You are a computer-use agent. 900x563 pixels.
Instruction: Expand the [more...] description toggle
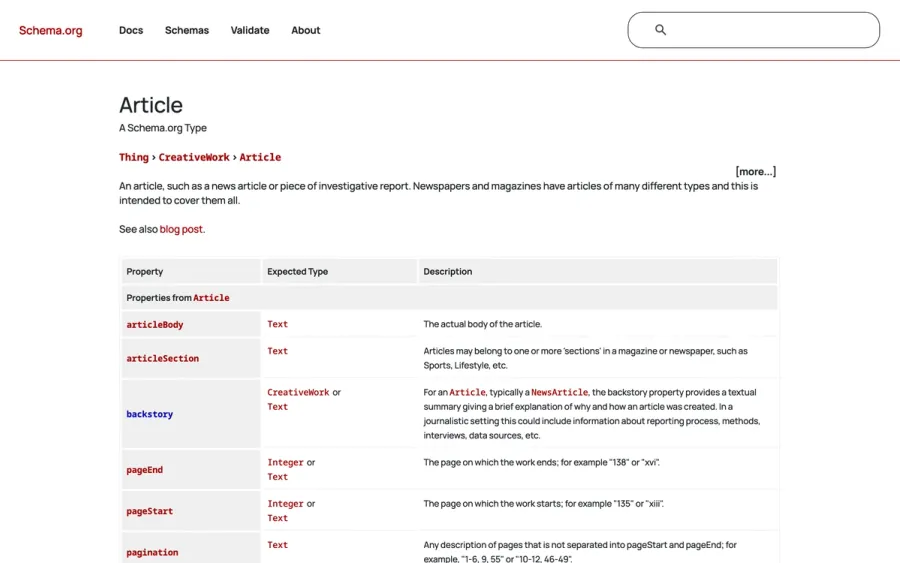(755, 172)
